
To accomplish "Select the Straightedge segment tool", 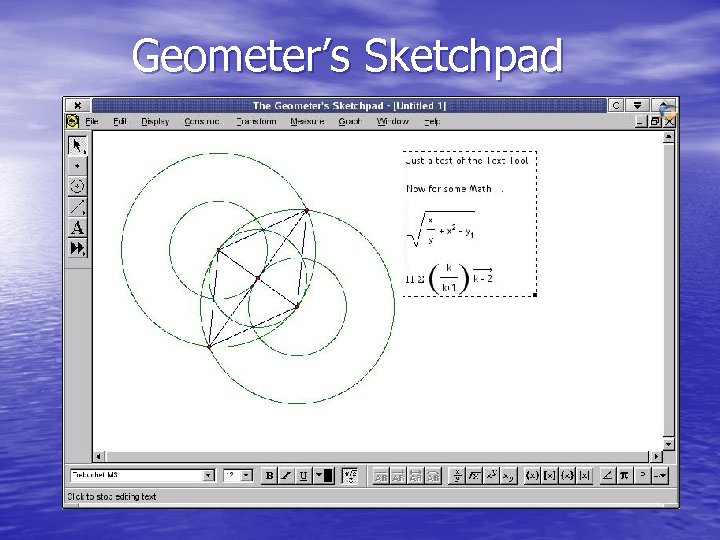I will tap(77, 207).
